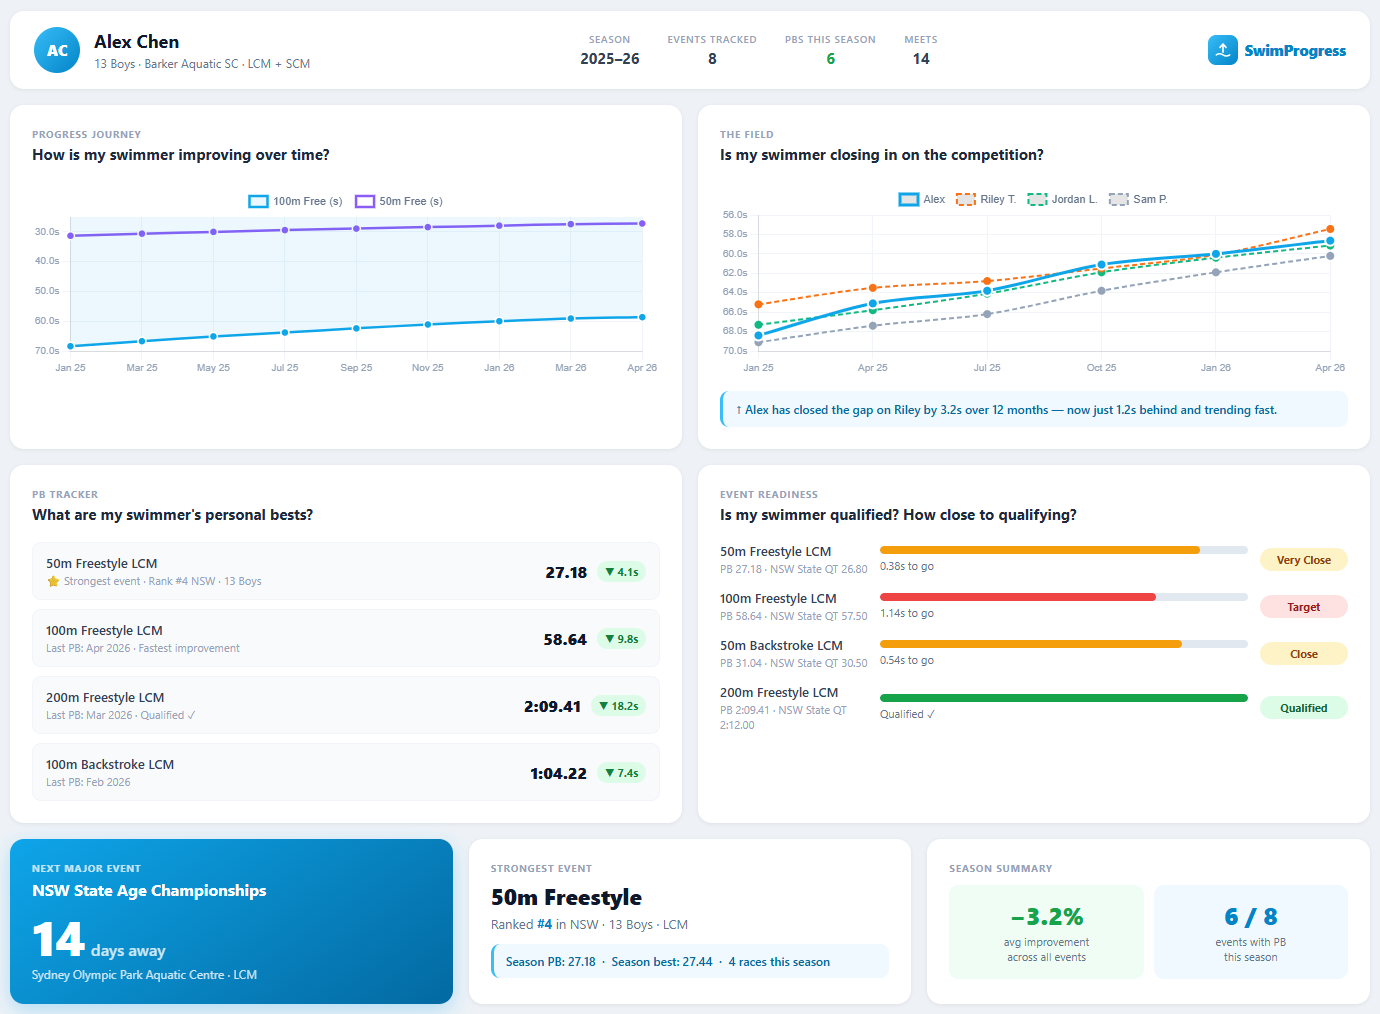Toggle Alex series in field chart legend
This screenshot has height=1014, width=1380.
click(x=922, y=199)
